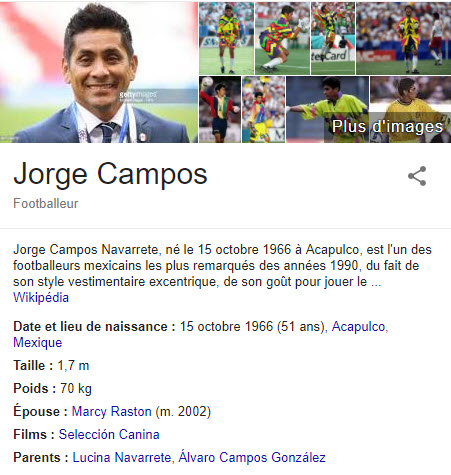The image size is (451, 475).
Task: Open bottom-row thumbnail of keeper raising arm
Action: pos(264,109)
